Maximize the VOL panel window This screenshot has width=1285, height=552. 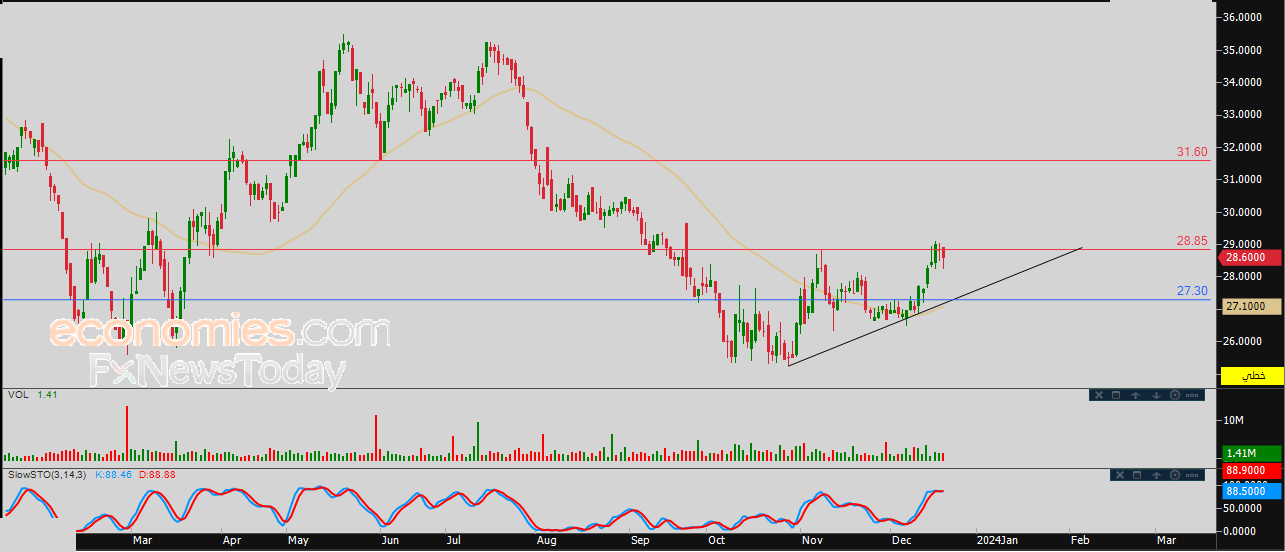coord(1116,395)
